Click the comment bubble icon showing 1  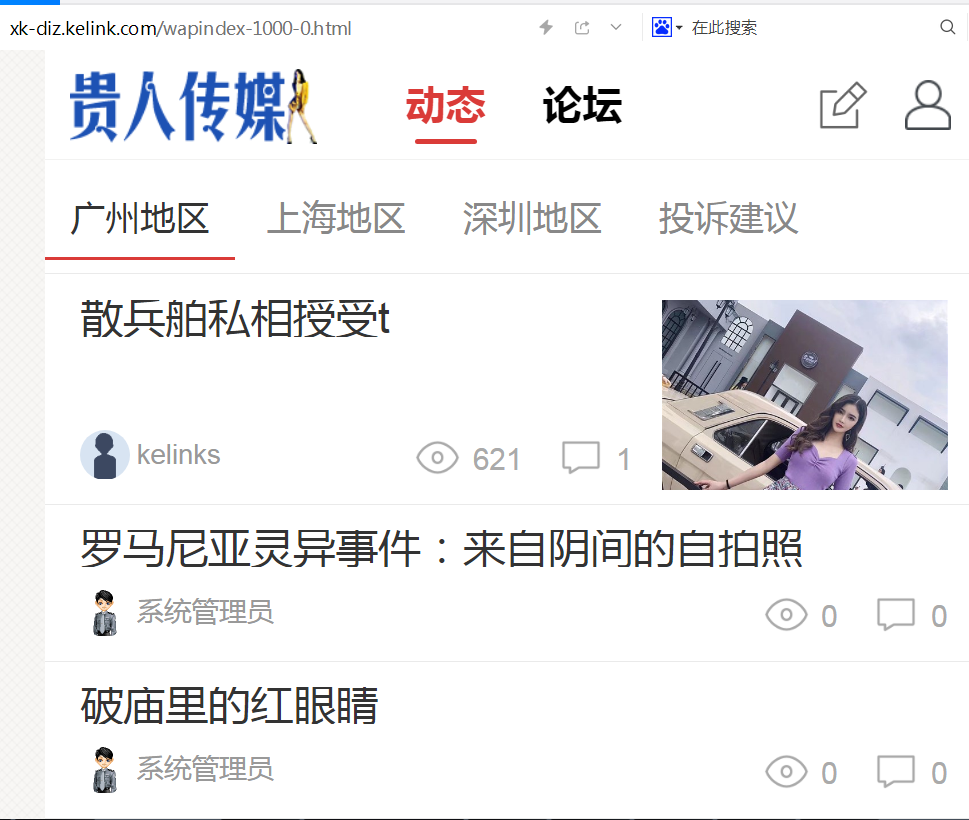(x=580, y=458)
